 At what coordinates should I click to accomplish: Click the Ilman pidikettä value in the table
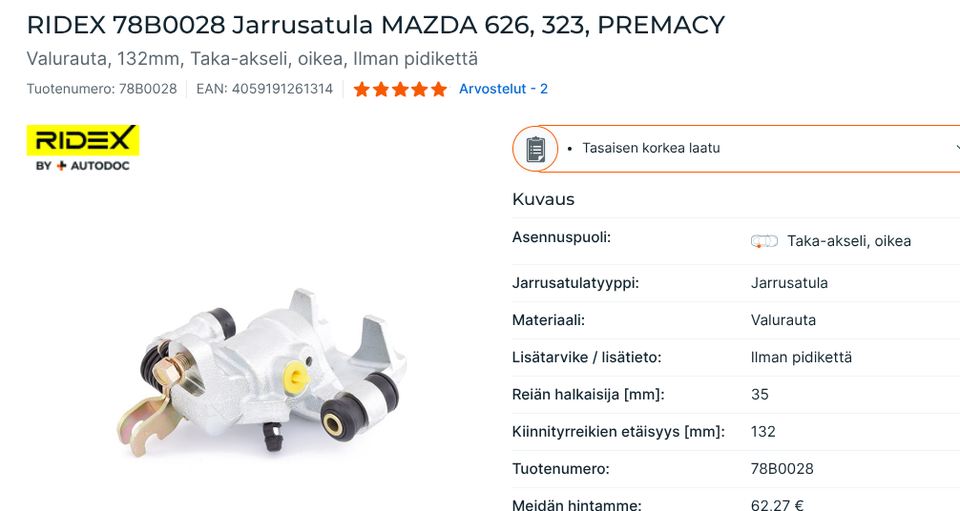point(801,357)
